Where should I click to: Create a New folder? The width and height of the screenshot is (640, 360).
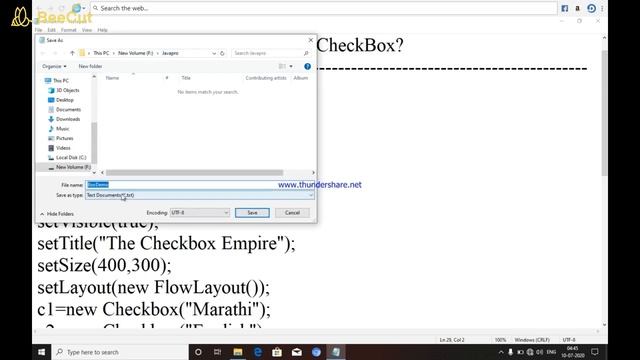[90, 66]
